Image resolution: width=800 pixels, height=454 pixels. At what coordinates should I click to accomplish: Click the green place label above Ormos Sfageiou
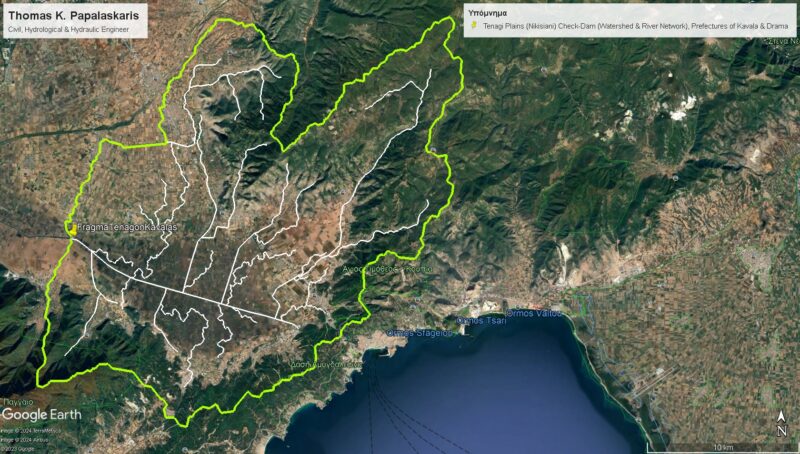pos(388,268)
